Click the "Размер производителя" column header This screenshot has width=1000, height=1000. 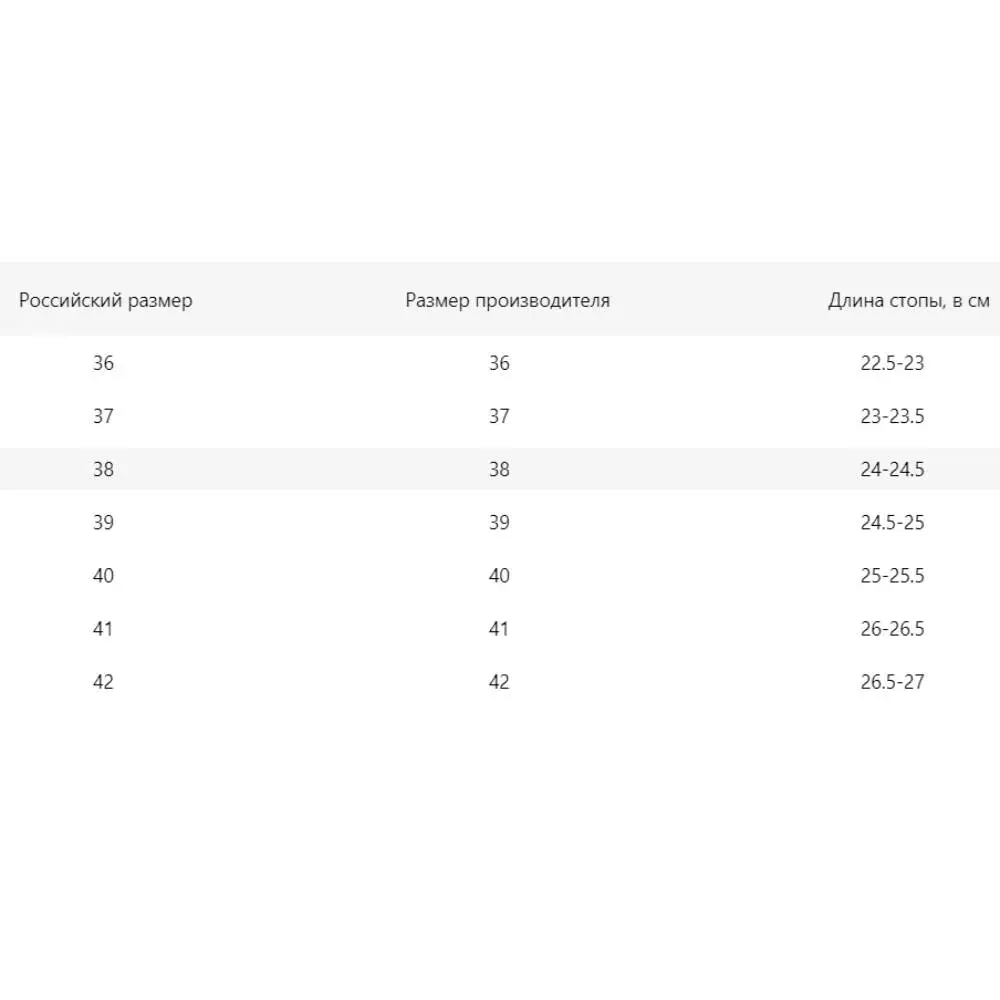[x=507, y=300]
